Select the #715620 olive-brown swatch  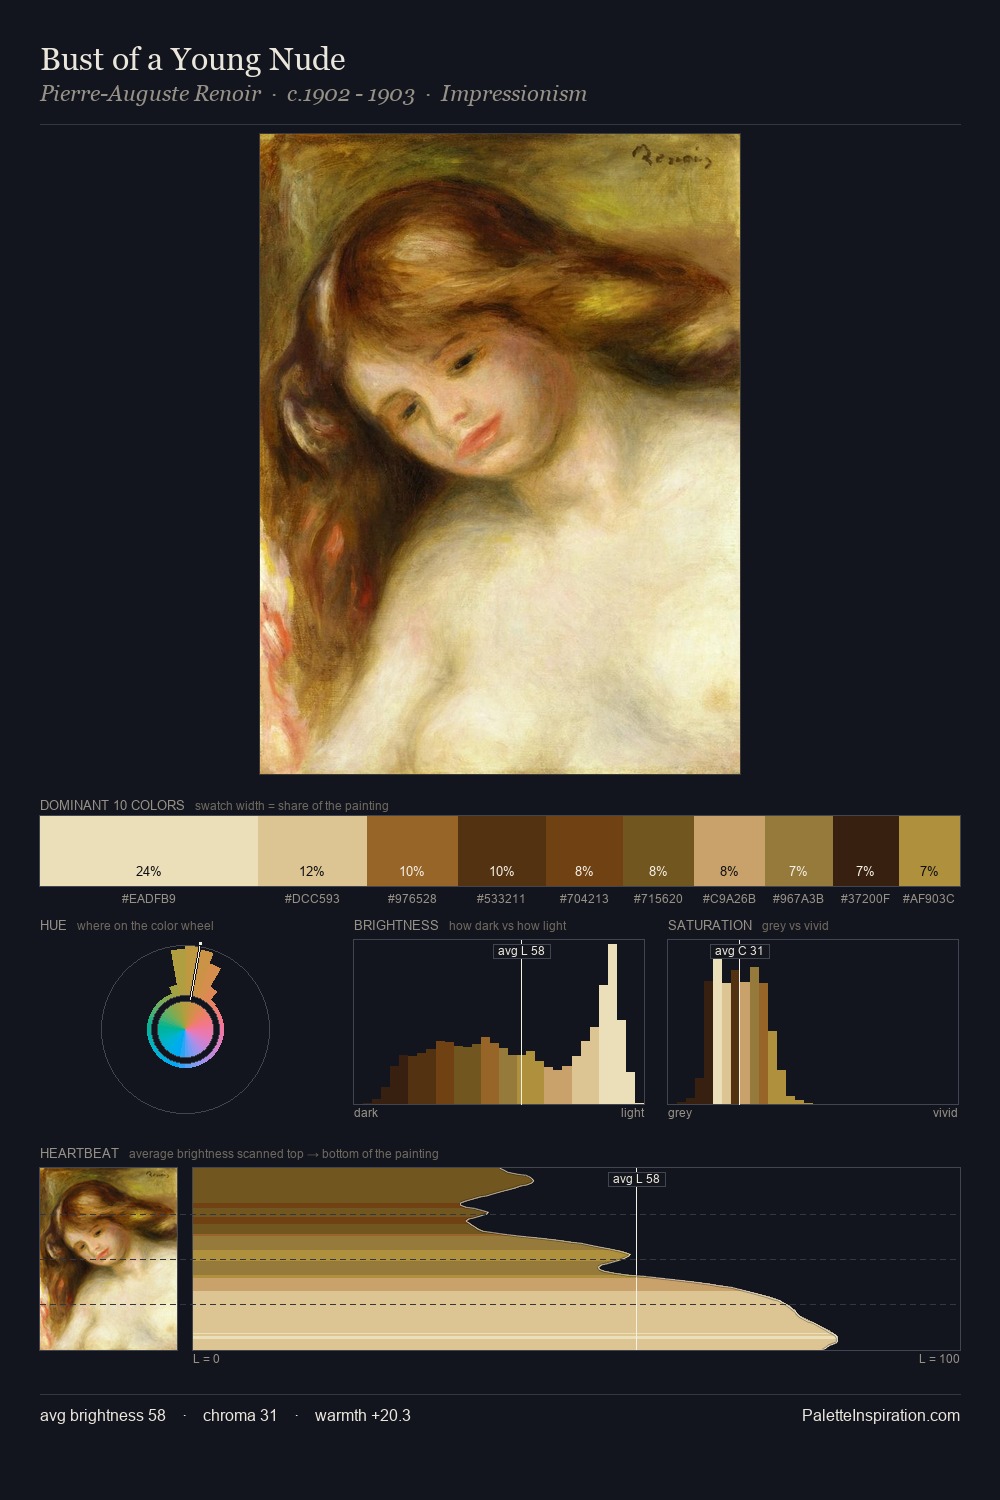coord(658,851)
